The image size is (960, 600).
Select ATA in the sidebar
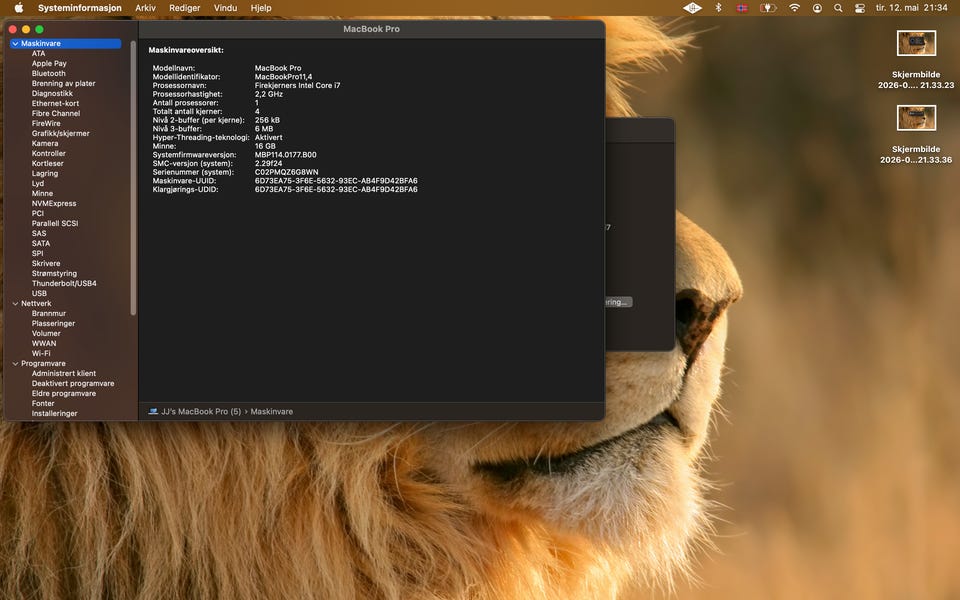(39, 53)
